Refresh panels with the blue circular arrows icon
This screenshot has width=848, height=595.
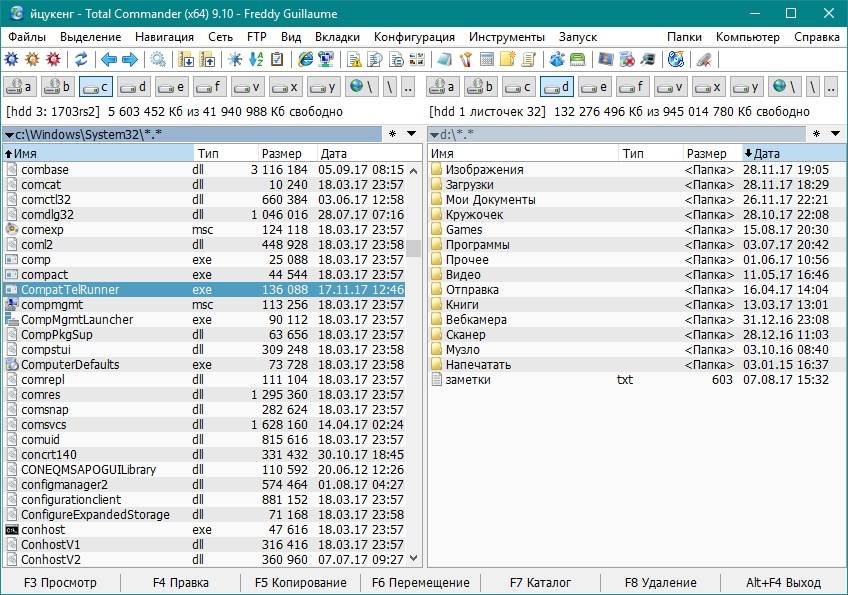click(x=81, y=59)
